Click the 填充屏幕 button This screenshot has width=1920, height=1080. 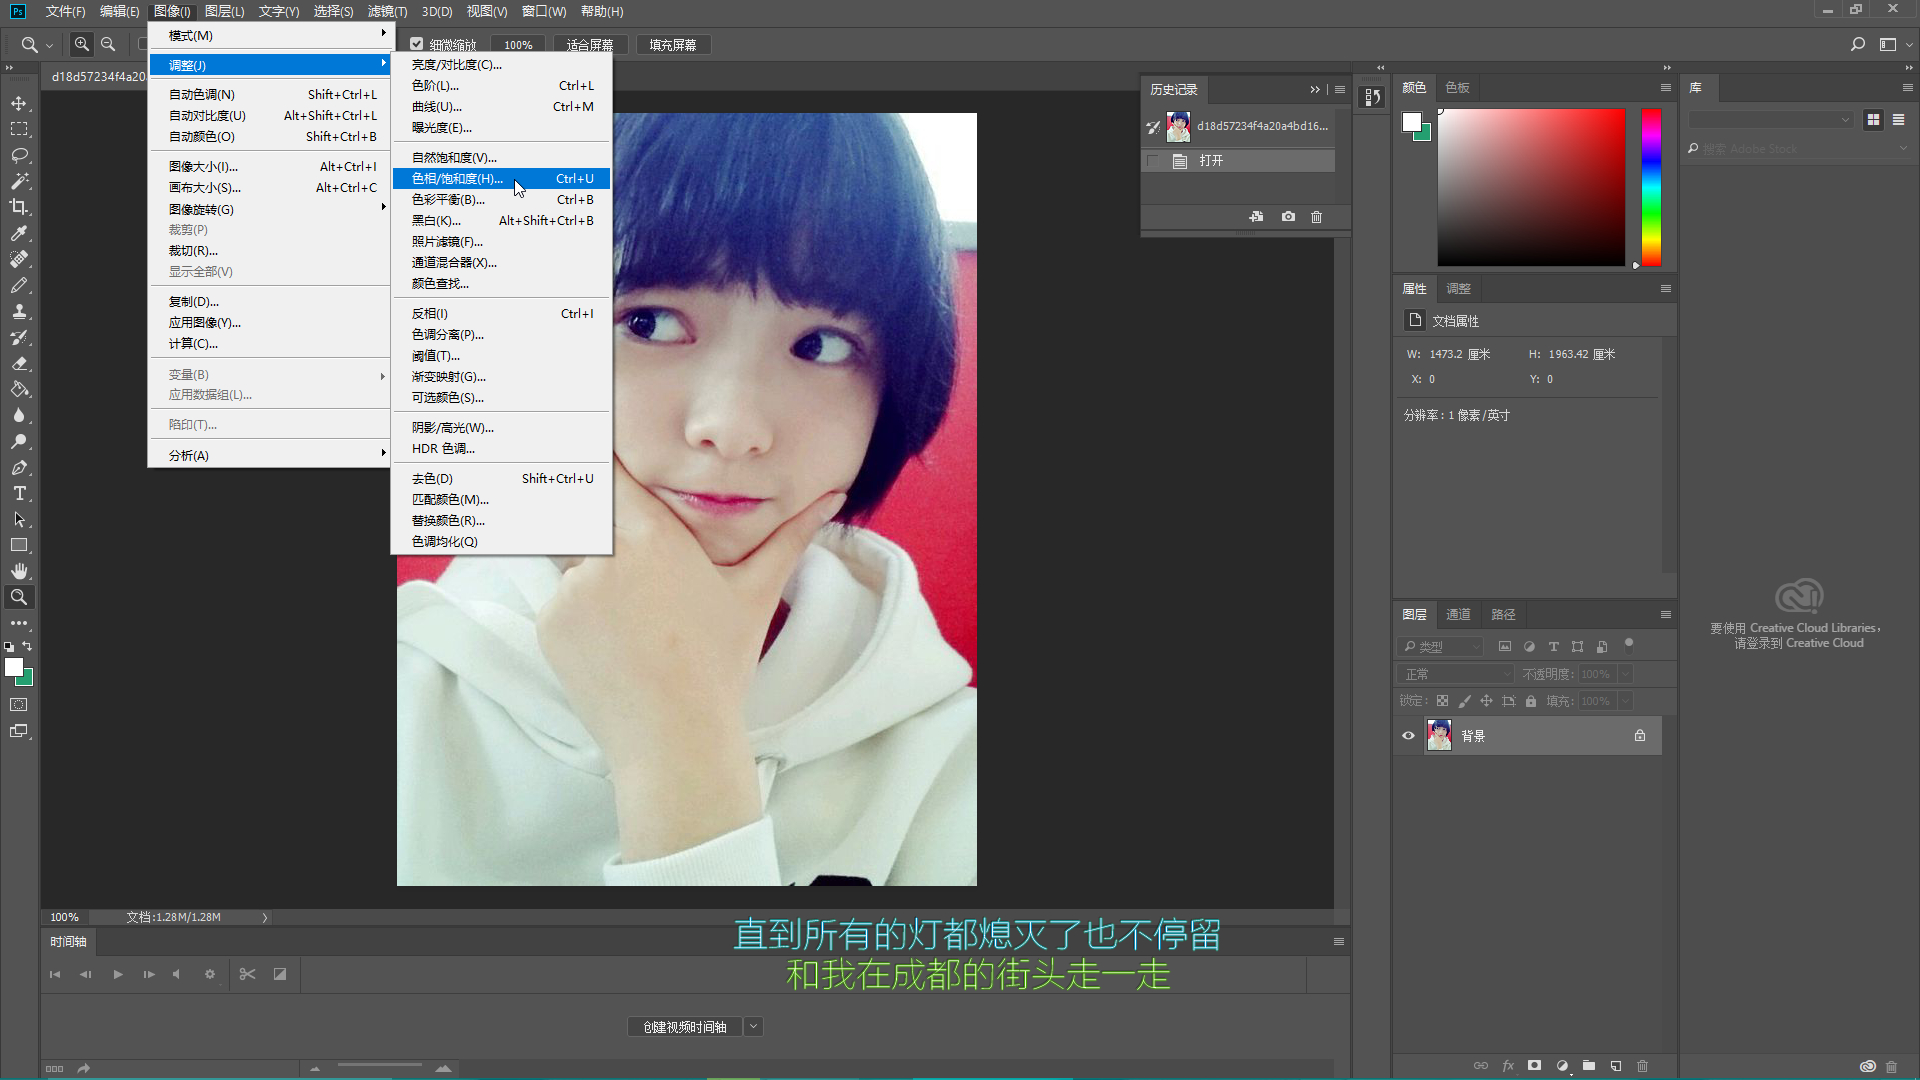(672, 45)
